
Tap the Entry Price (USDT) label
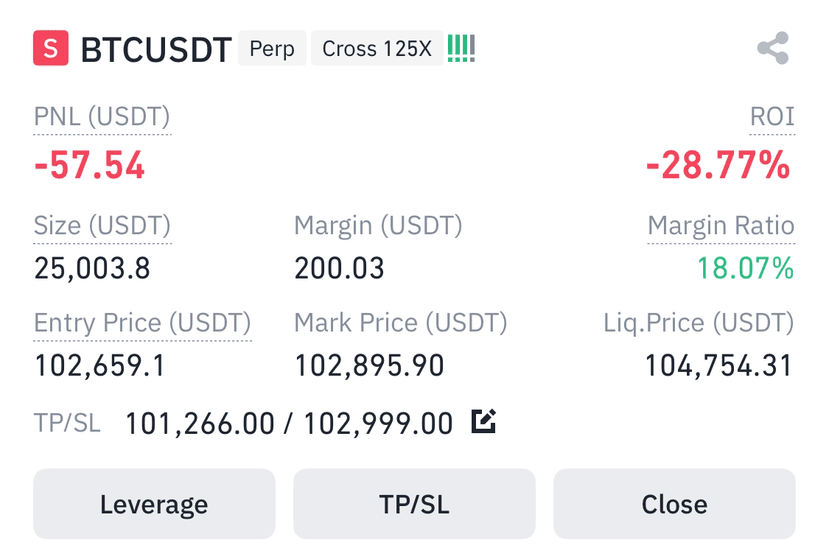coord(142,322)
